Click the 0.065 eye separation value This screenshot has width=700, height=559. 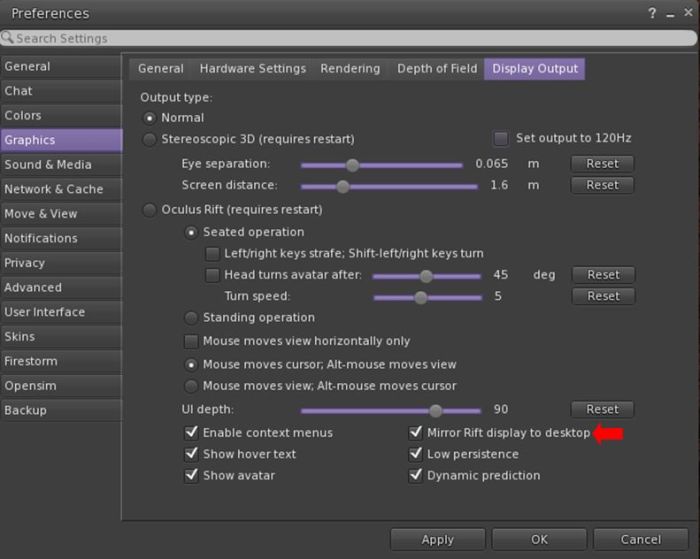click(492, 164)
